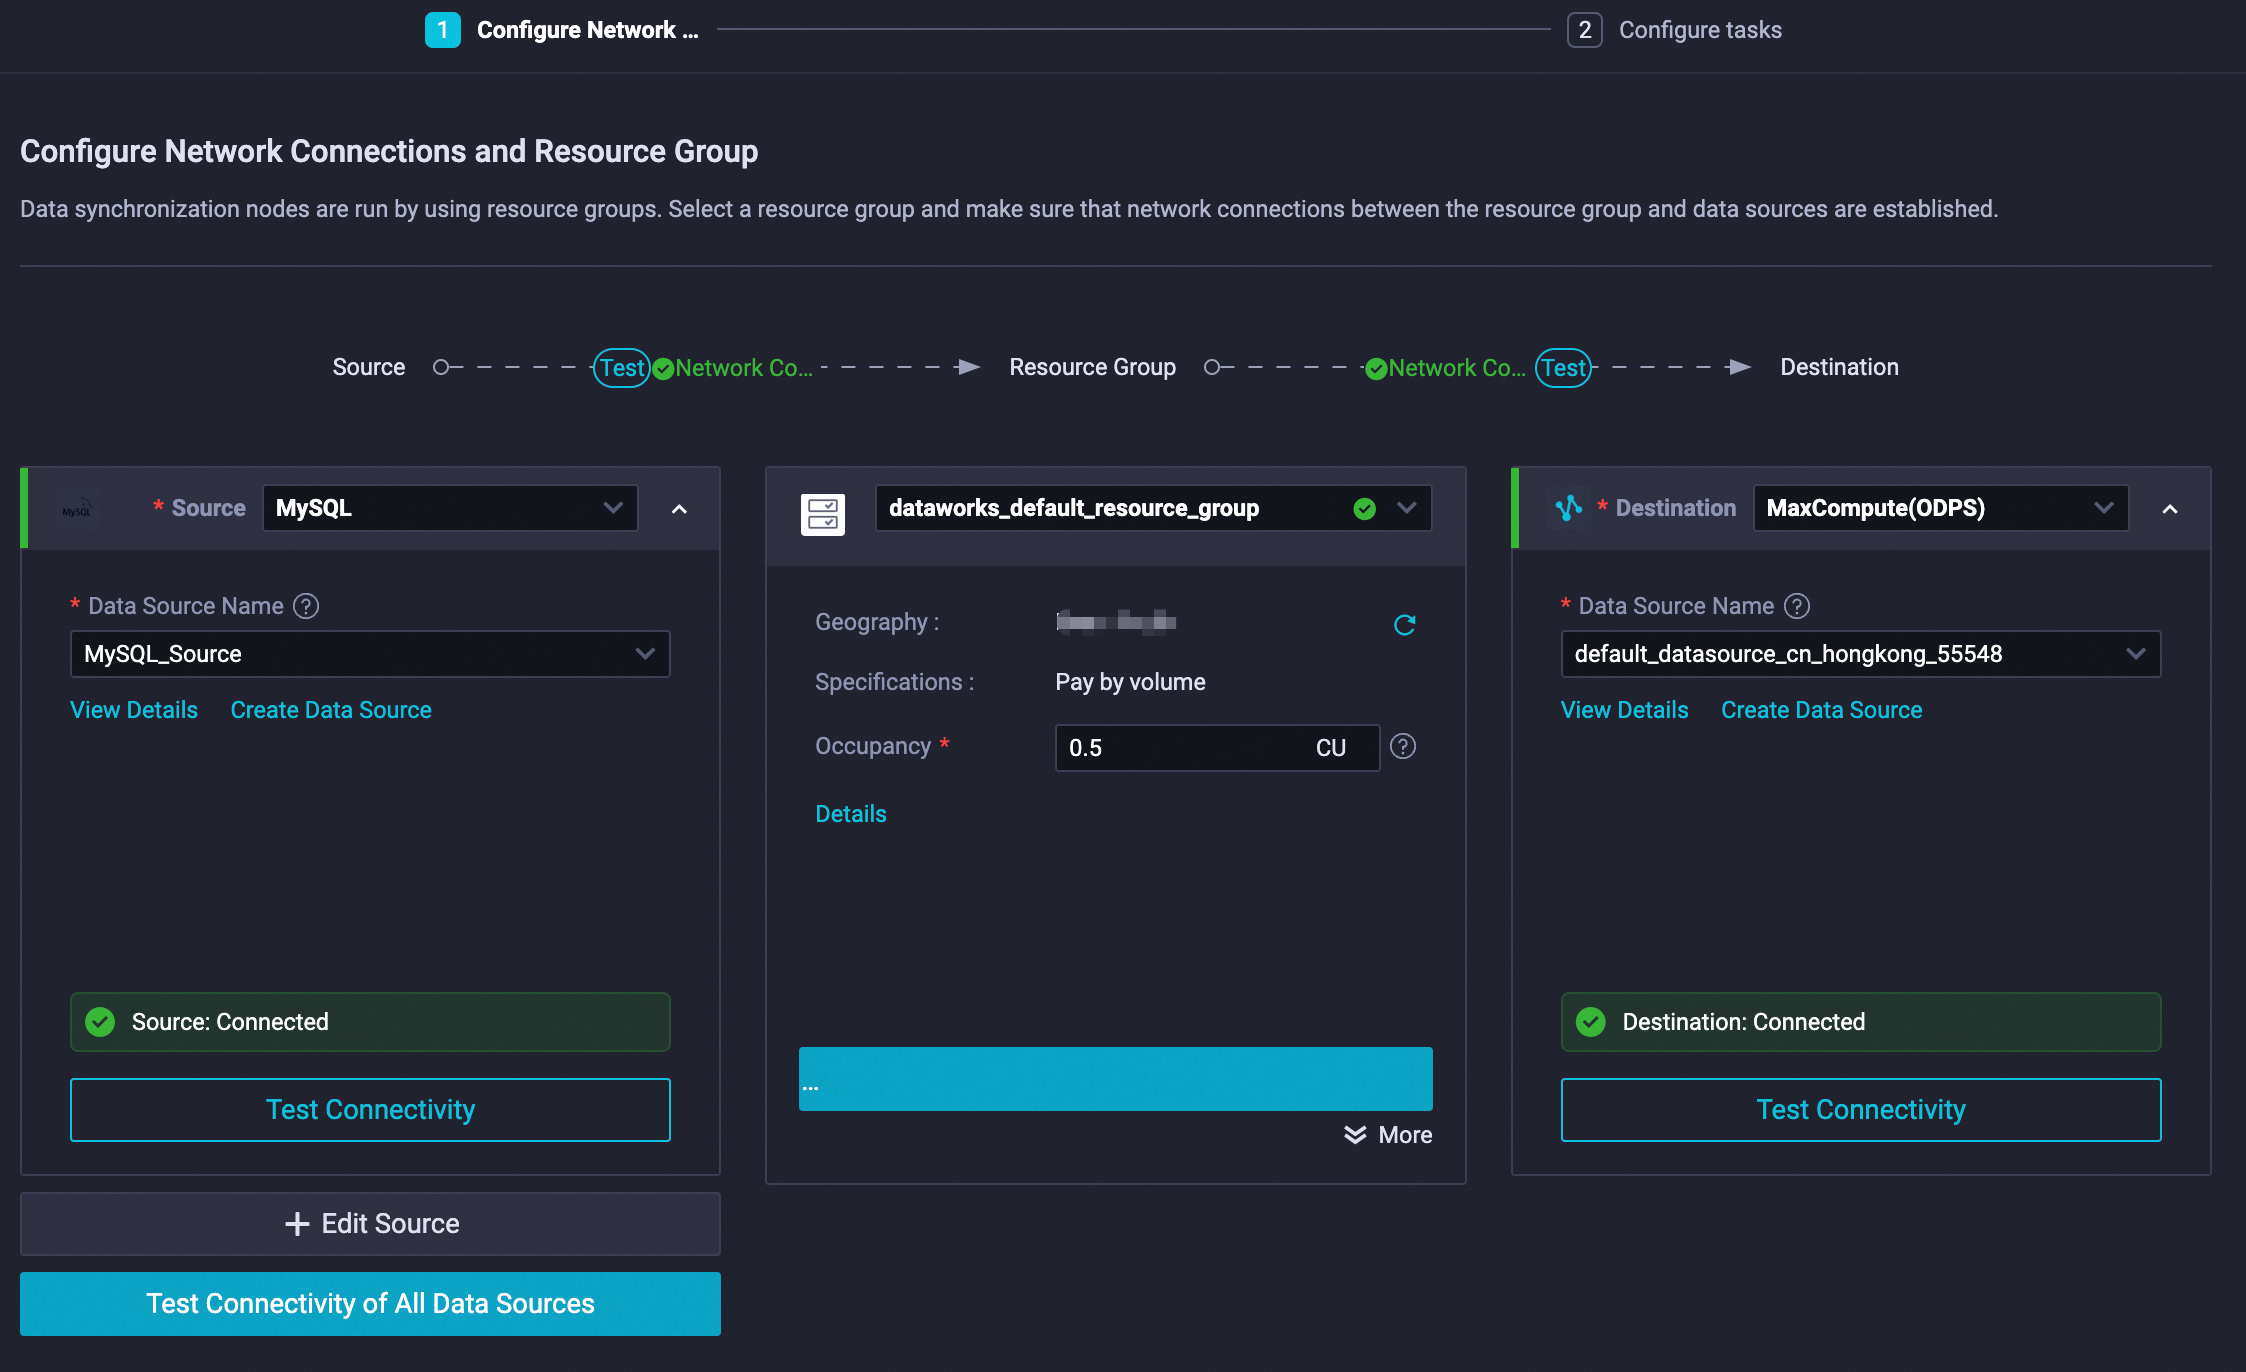Click green check next to destination Network Co...
The height and width of the screenshot is (1372, 2246).
(x=1376, y=369)
